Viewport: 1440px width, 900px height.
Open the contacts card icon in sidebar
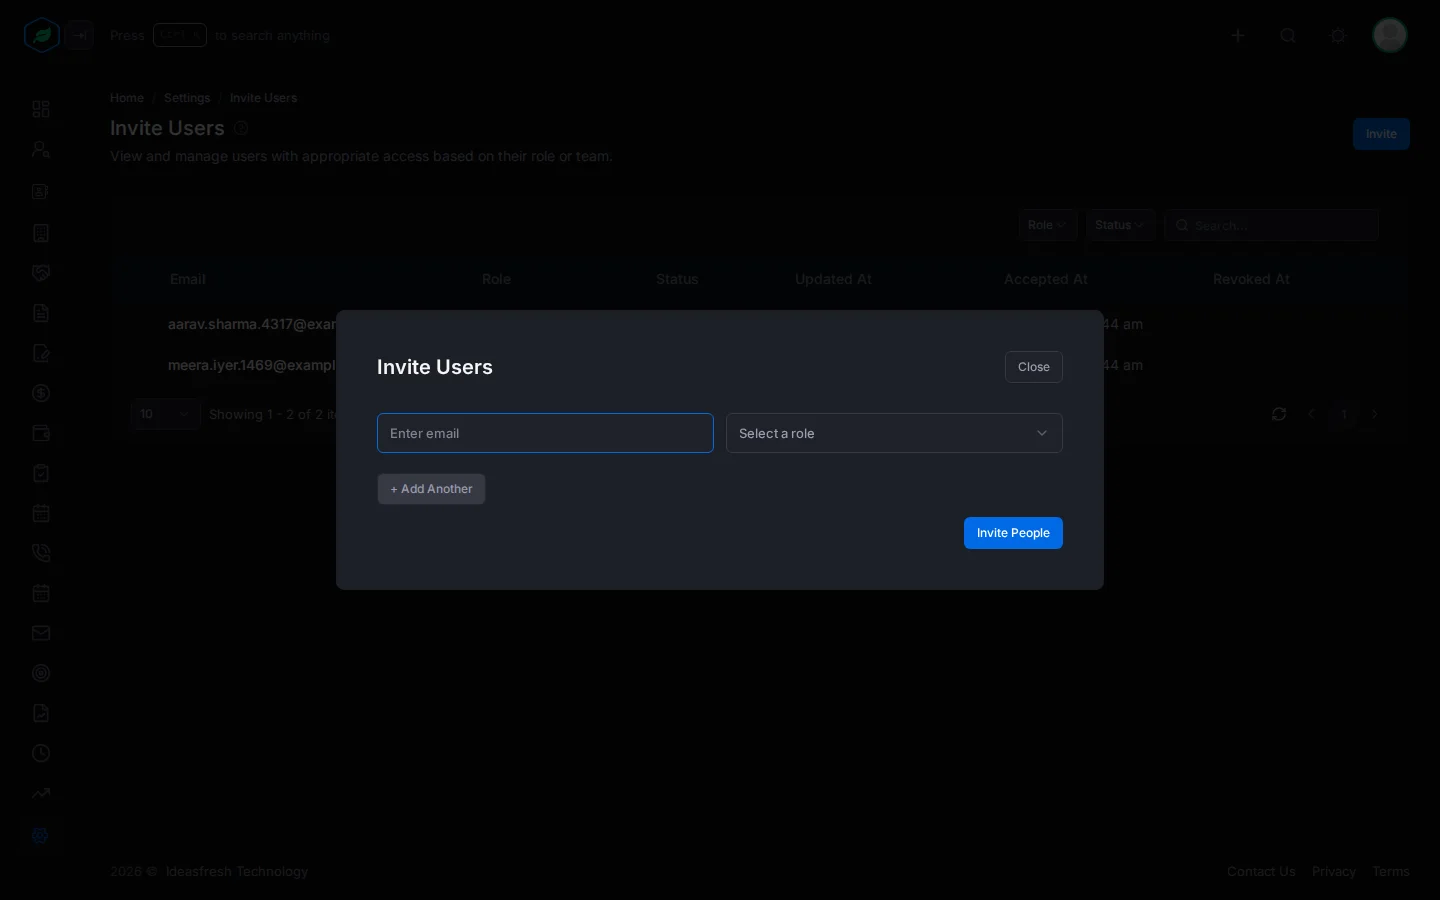point(41,191)
